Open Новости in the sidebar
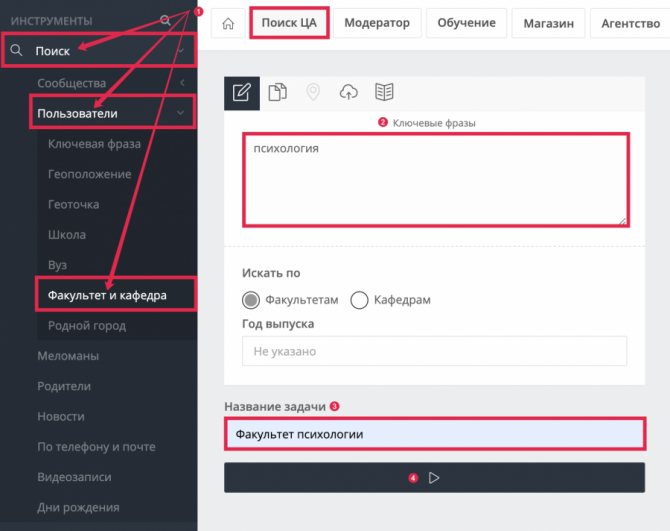The image size is (670, 531). [x=61, y=417]
